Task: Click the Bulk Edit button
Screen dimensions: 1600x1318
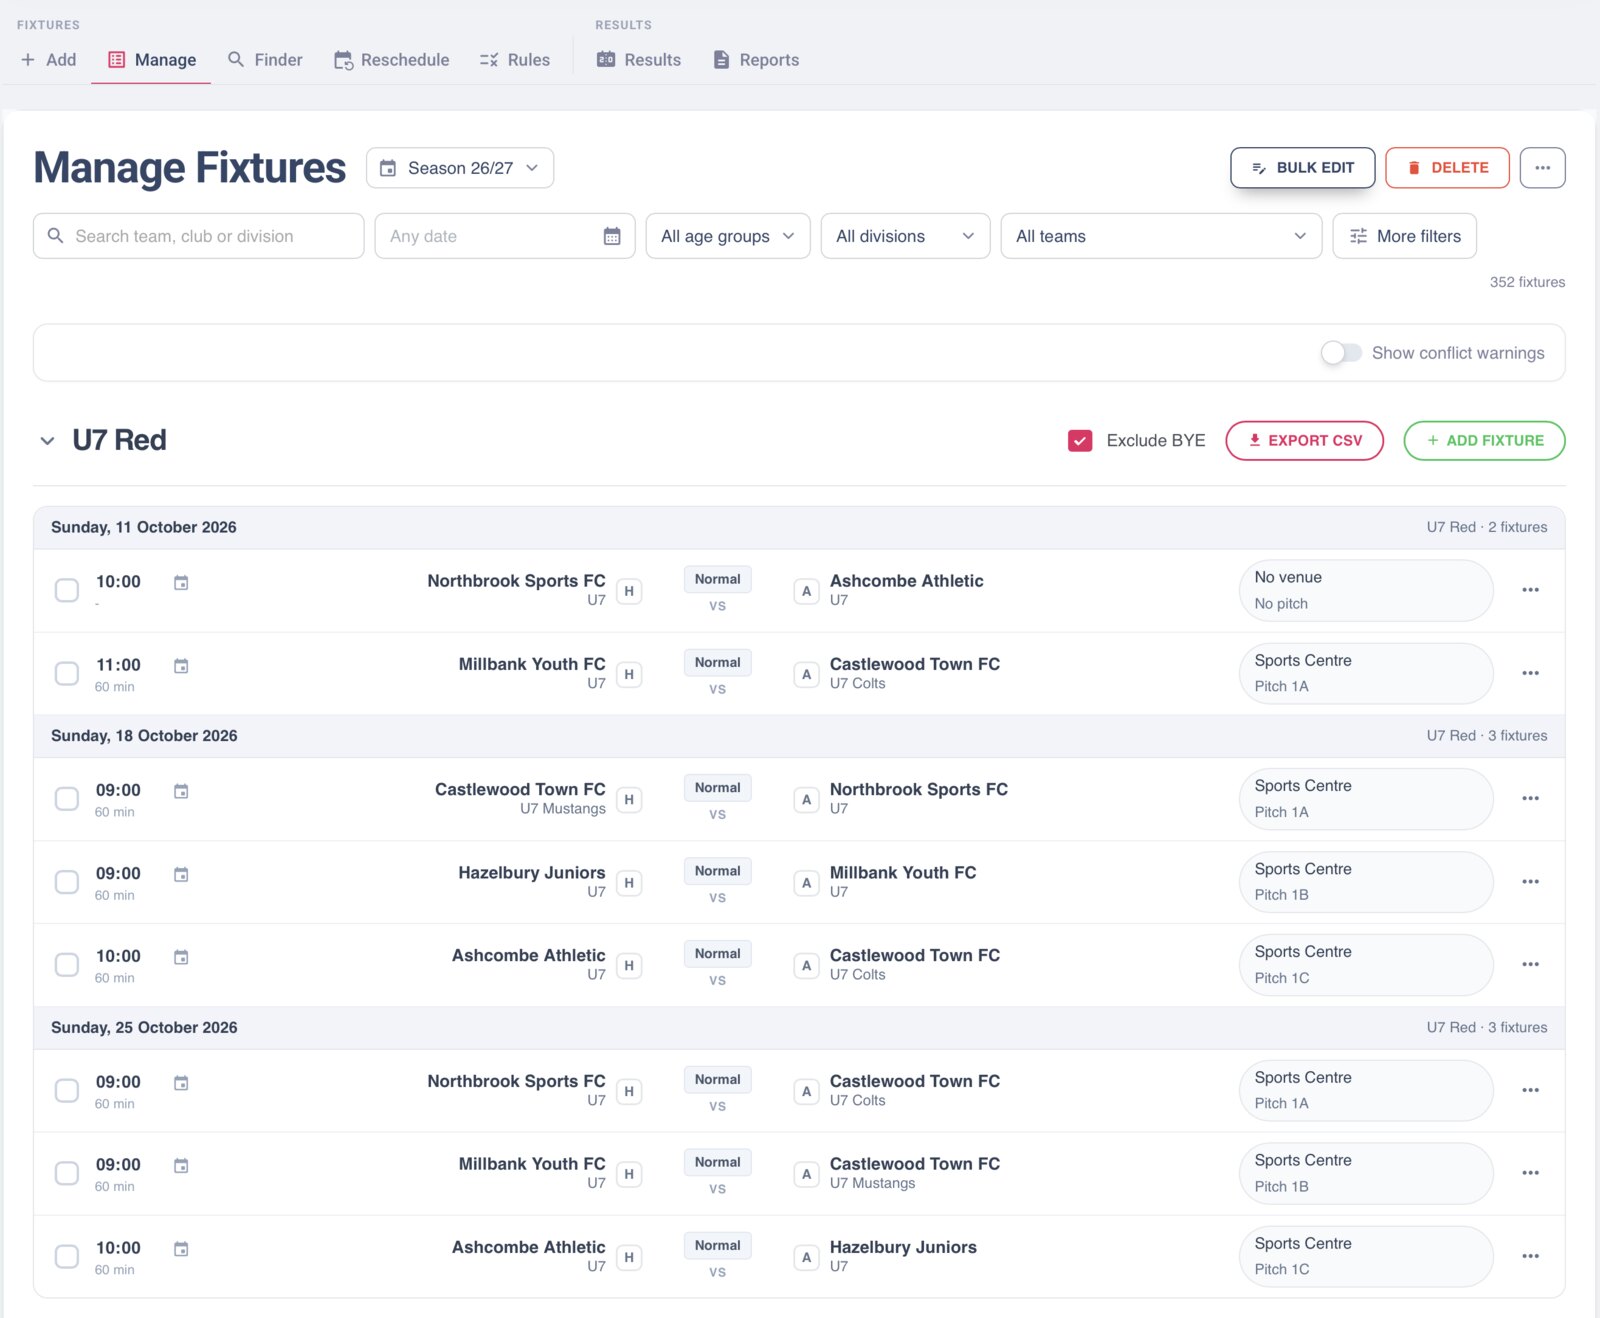Action: click(x=1302, y=168)
